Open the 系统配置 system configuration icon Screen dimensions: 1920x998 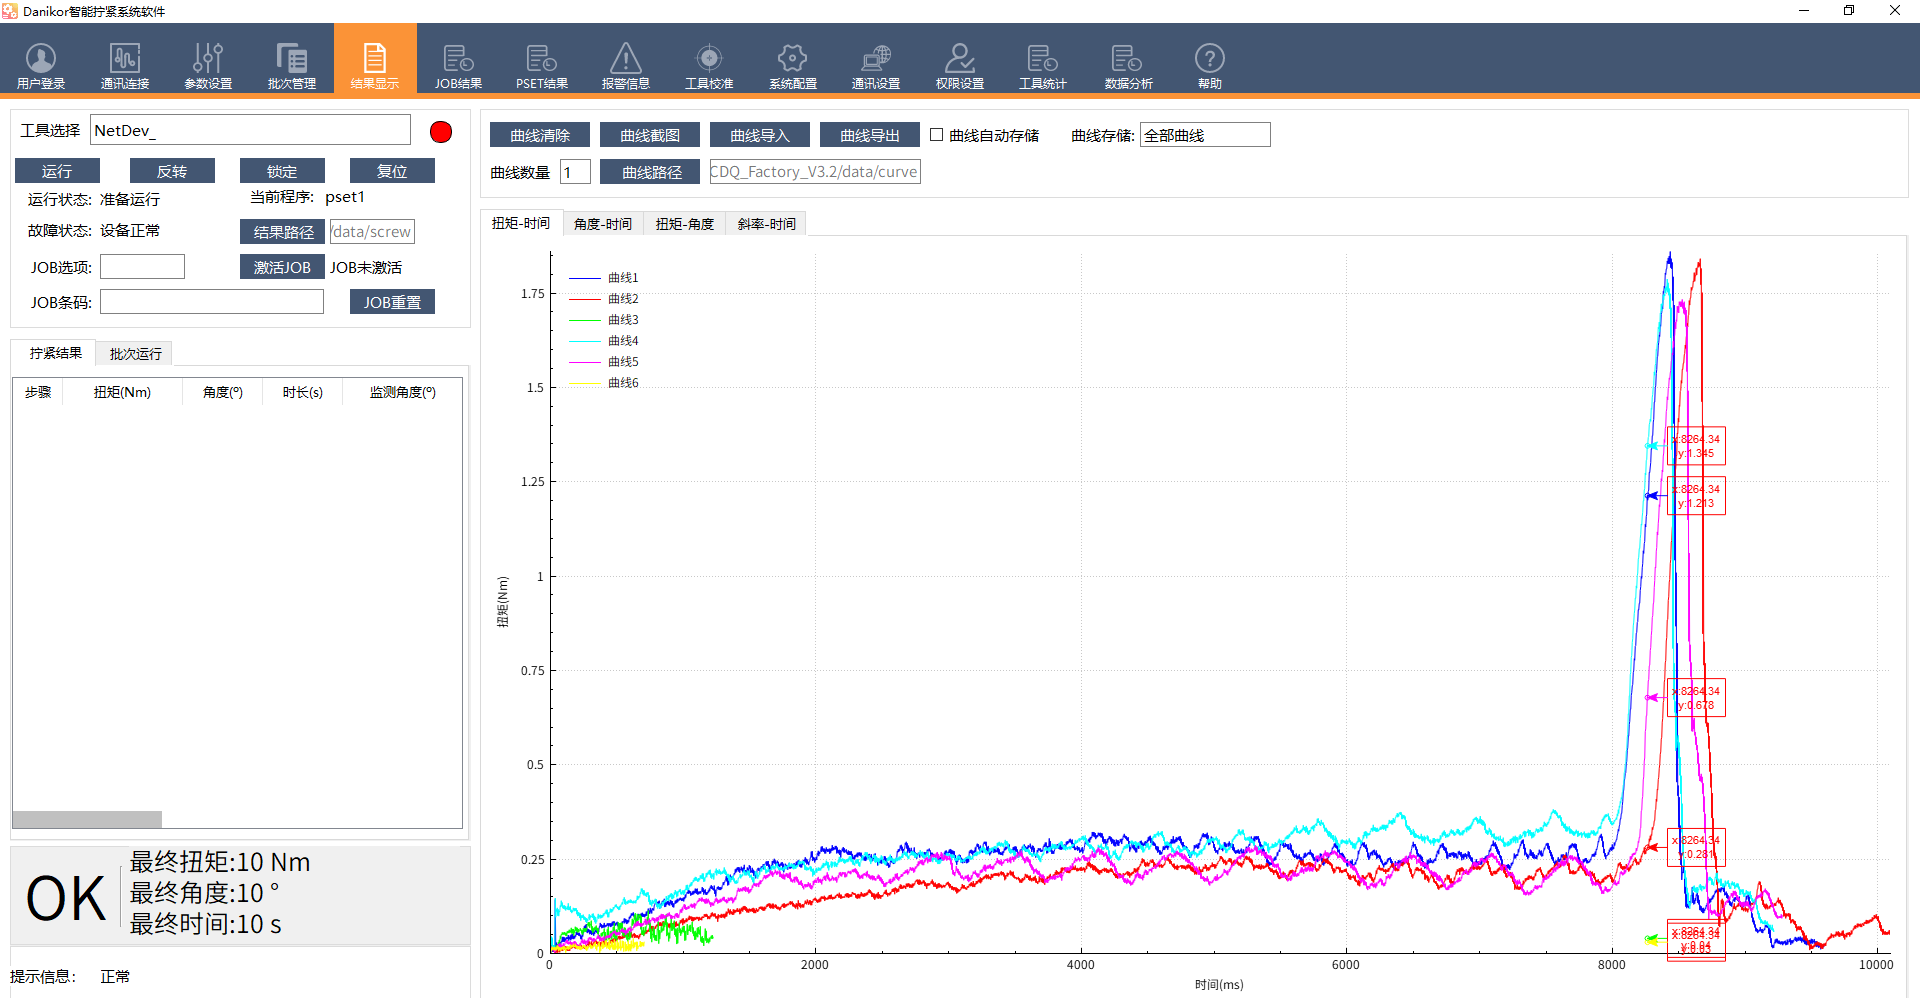tap(793, 66)
